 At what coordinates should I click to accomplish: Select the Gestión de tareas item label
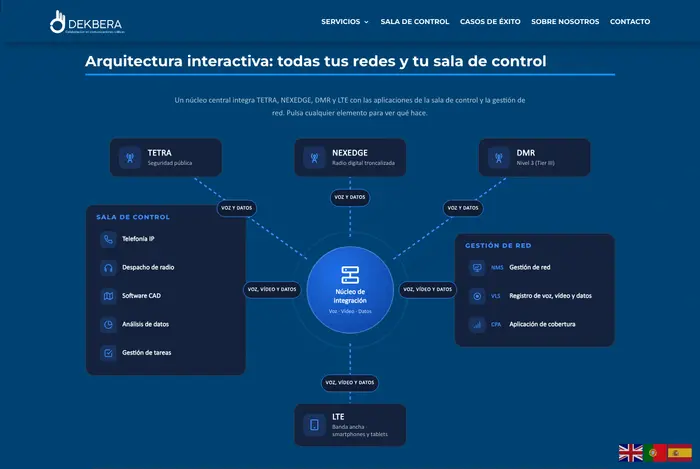(x=146, y=353)
